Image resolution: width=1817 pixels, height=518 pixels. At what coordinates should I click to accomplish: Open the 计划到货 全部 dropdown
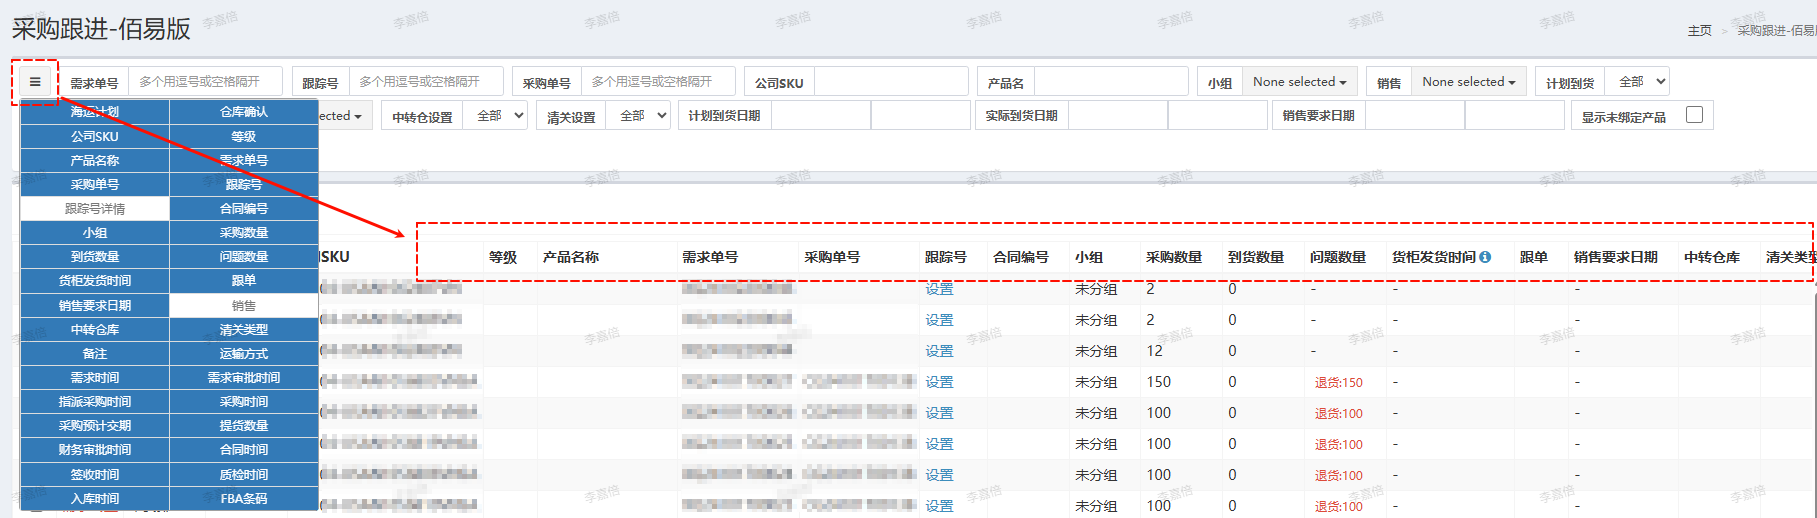point(1638,82)
